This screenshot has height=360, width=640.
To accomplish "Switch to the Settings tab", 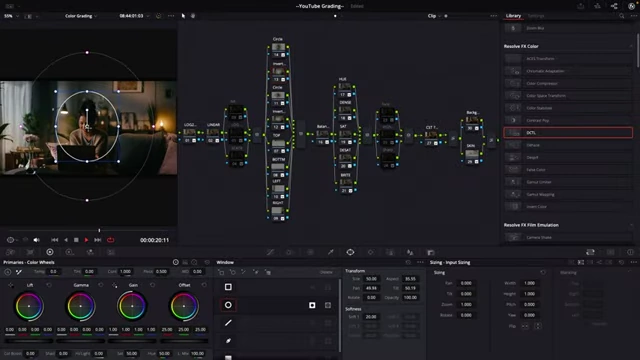I will 536,16.
